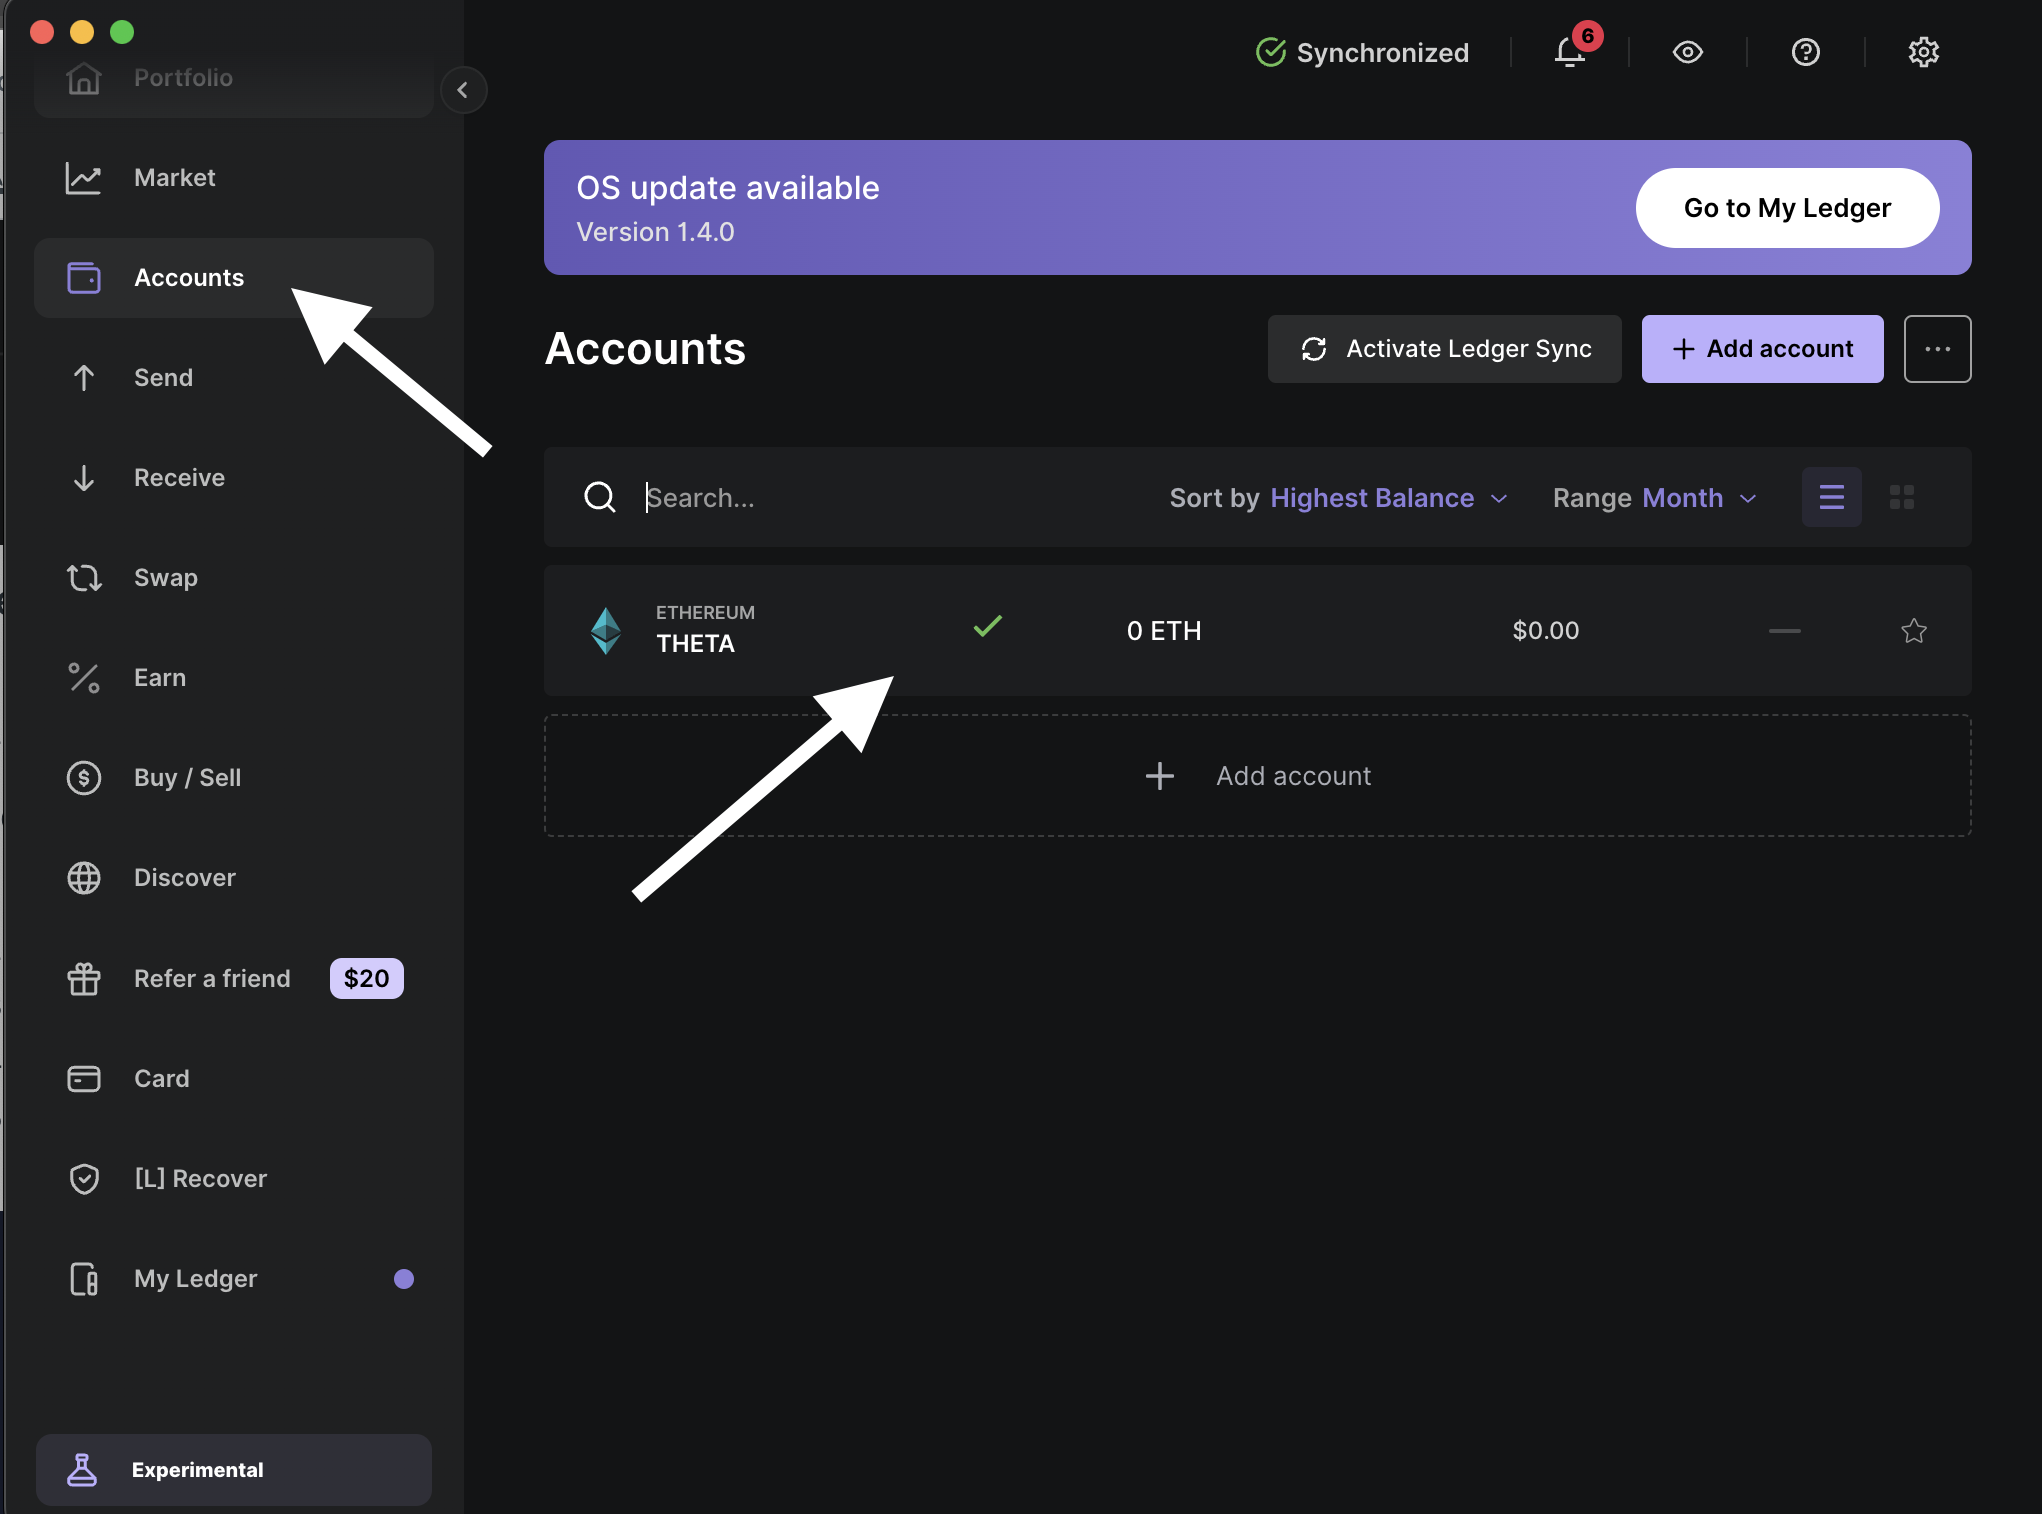Click the help question mark icon

click(x=1805, y=52)
